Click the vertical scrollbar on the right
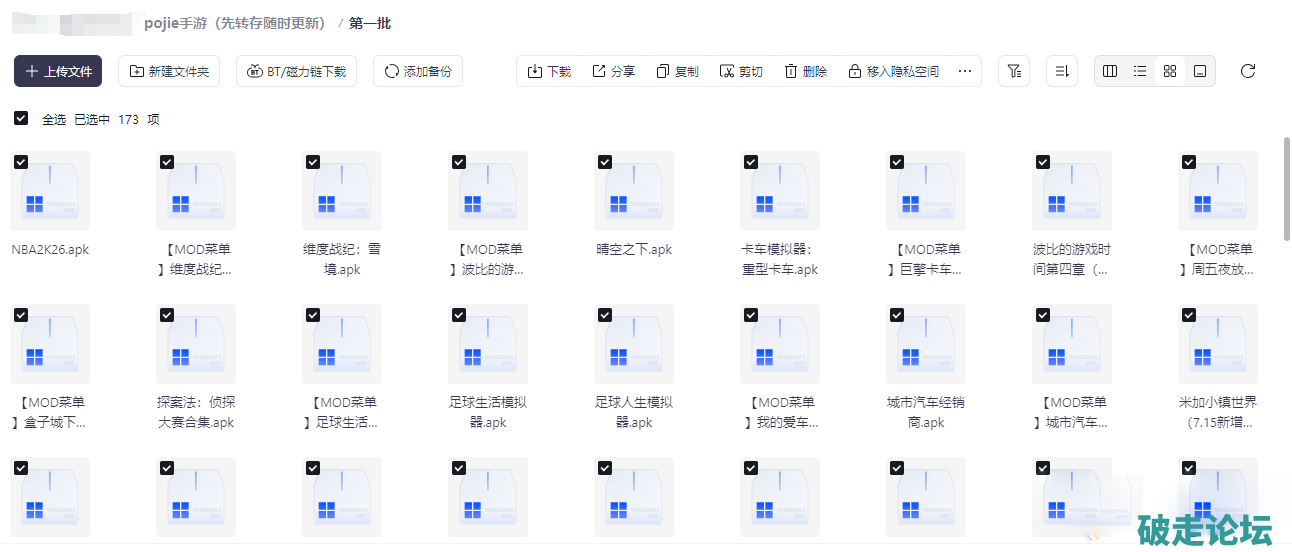This screenshot has height=552, width=1292. pyautogui.click(x=1286, y=185)
